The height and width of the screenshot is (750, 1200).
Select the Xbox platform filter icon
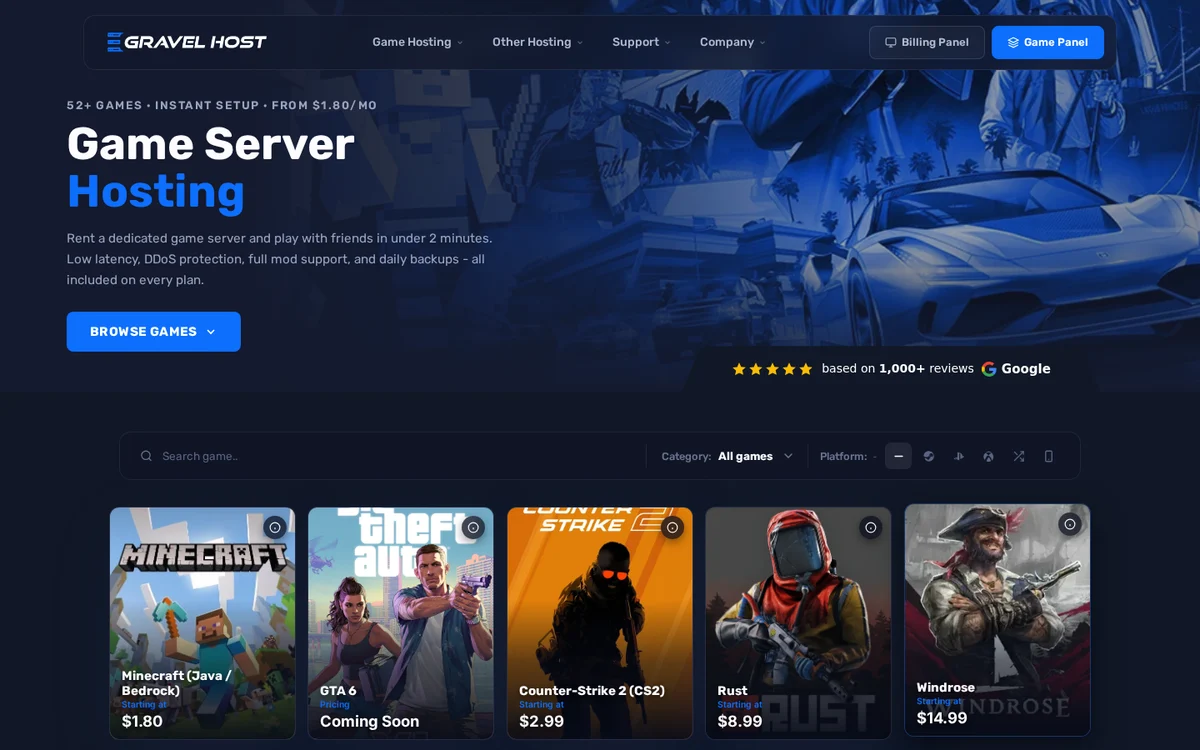[988, 456]
